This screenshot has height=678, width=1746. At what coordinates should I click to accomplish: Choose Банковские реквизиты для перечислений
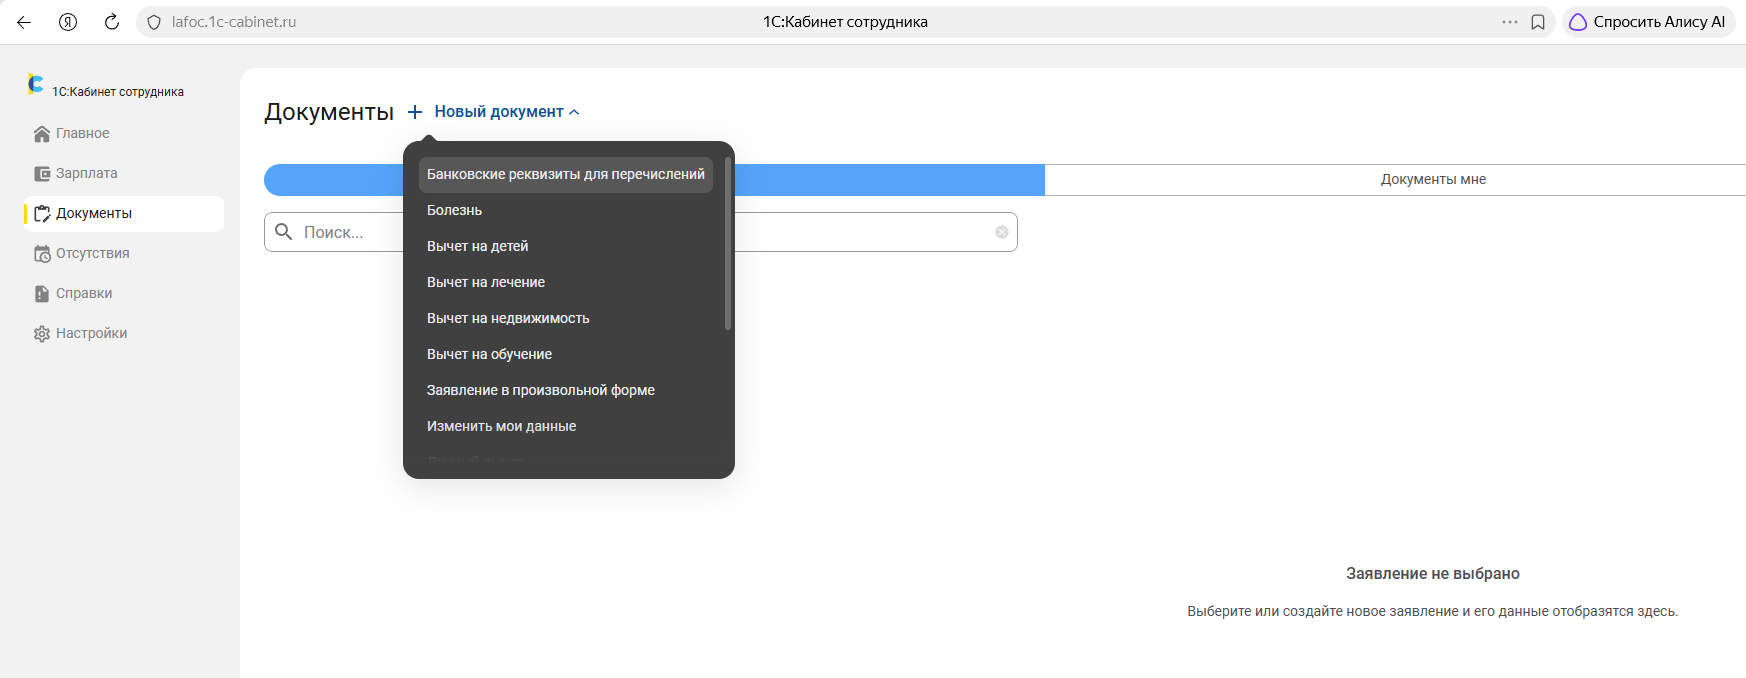pos(566,174)
